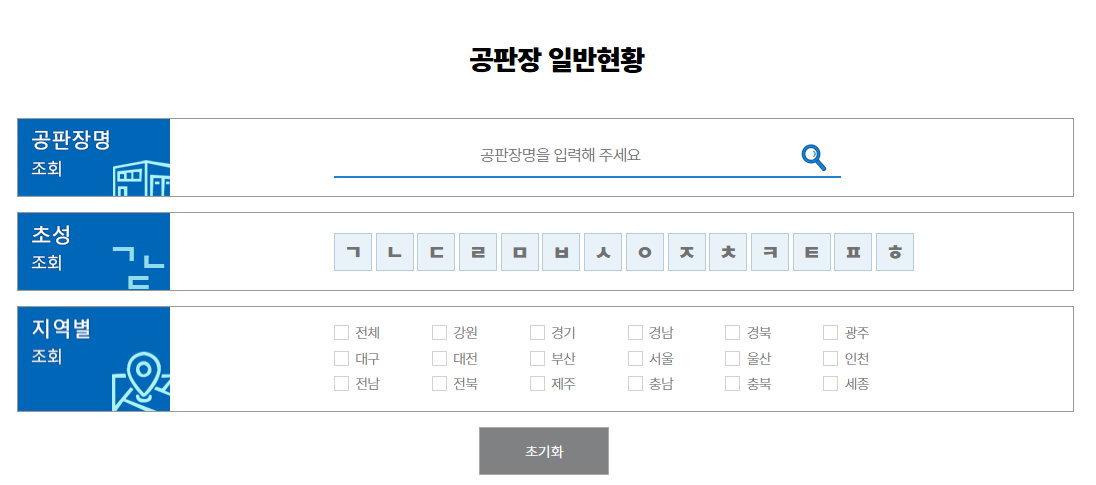
Task: Click the magnifier search icon
Action: coord(814,157)
